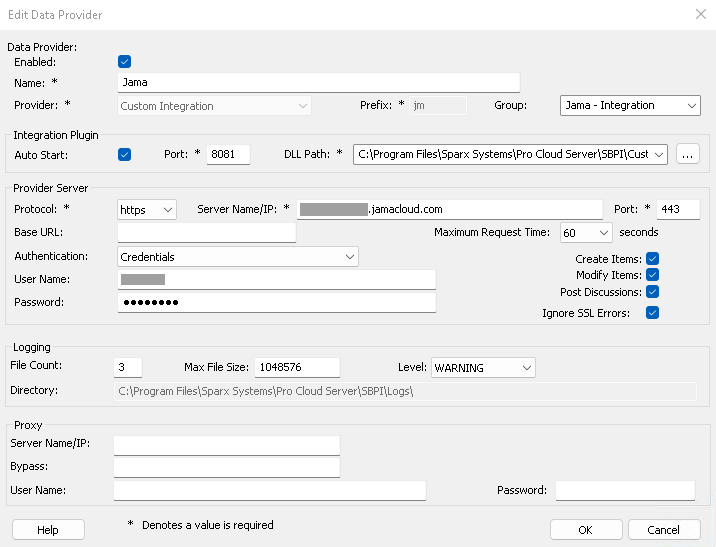The height and width of the screenshot is (547, 716).
Task: Toggle the Modify Items checkbox
Action: click(x=652, y=275)
